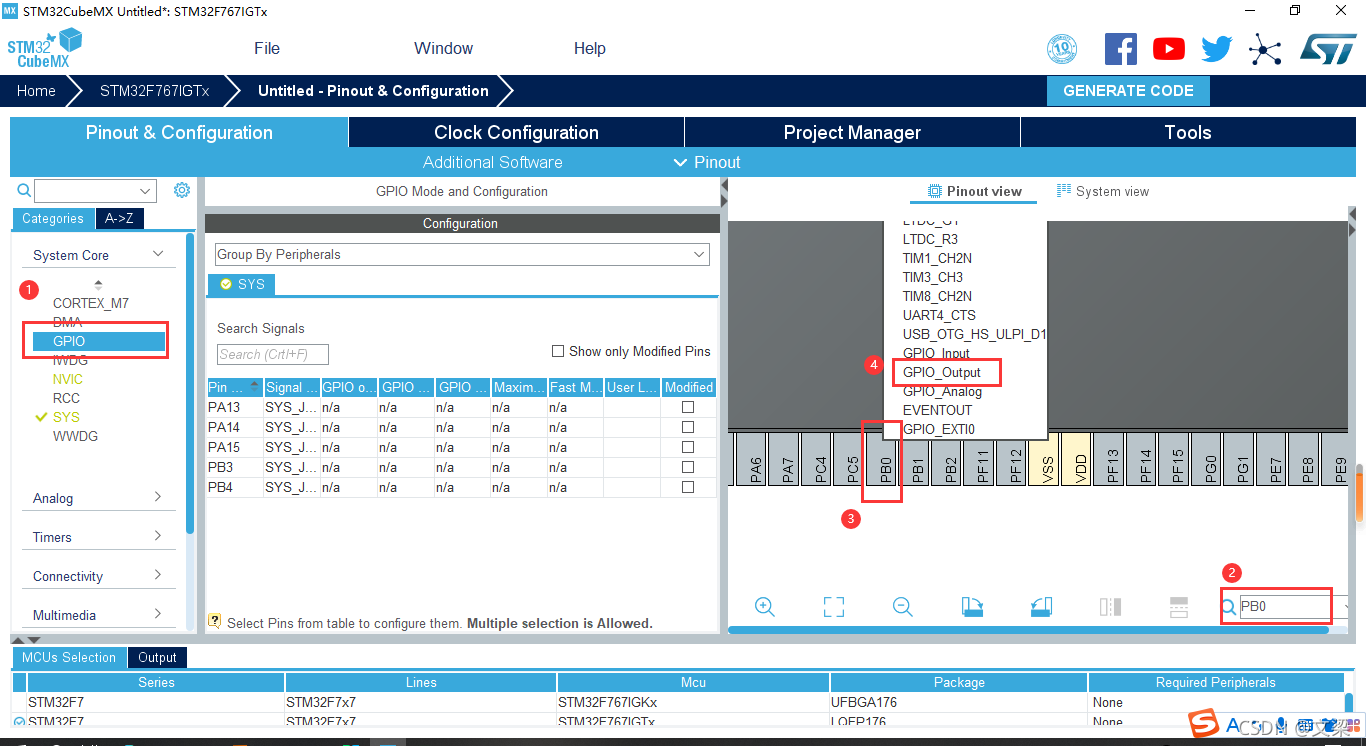Switch to Clock Configuration tab
1366x746 pixels.
click(516, 132)
